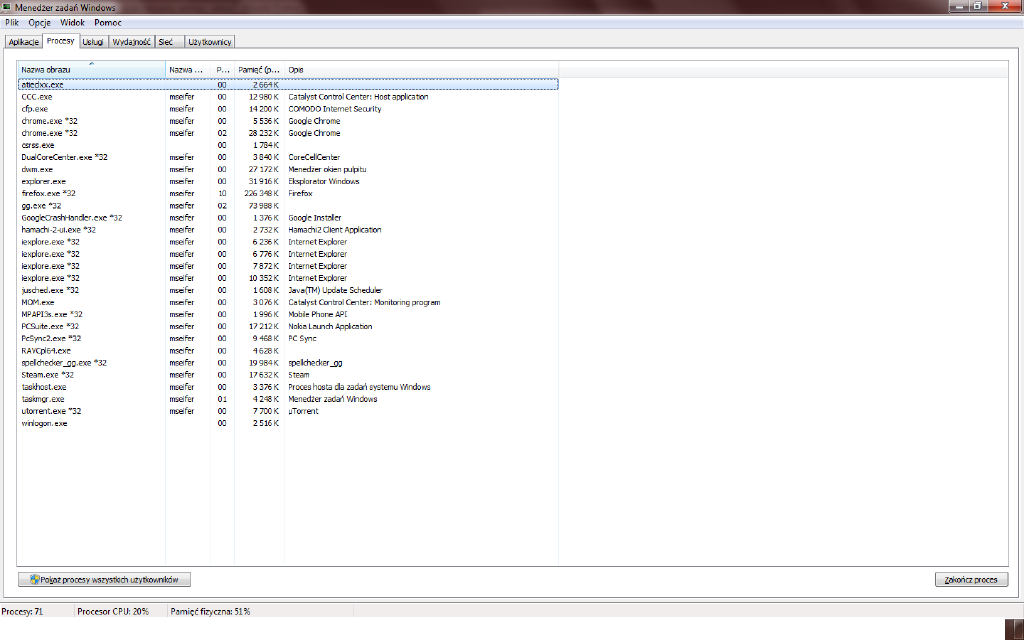Click 'Pokaż procesy wszystkich użytkowników' button
Image resolution: width=1024 pixels, height=640 pixels.
click(x=104, y=579)
